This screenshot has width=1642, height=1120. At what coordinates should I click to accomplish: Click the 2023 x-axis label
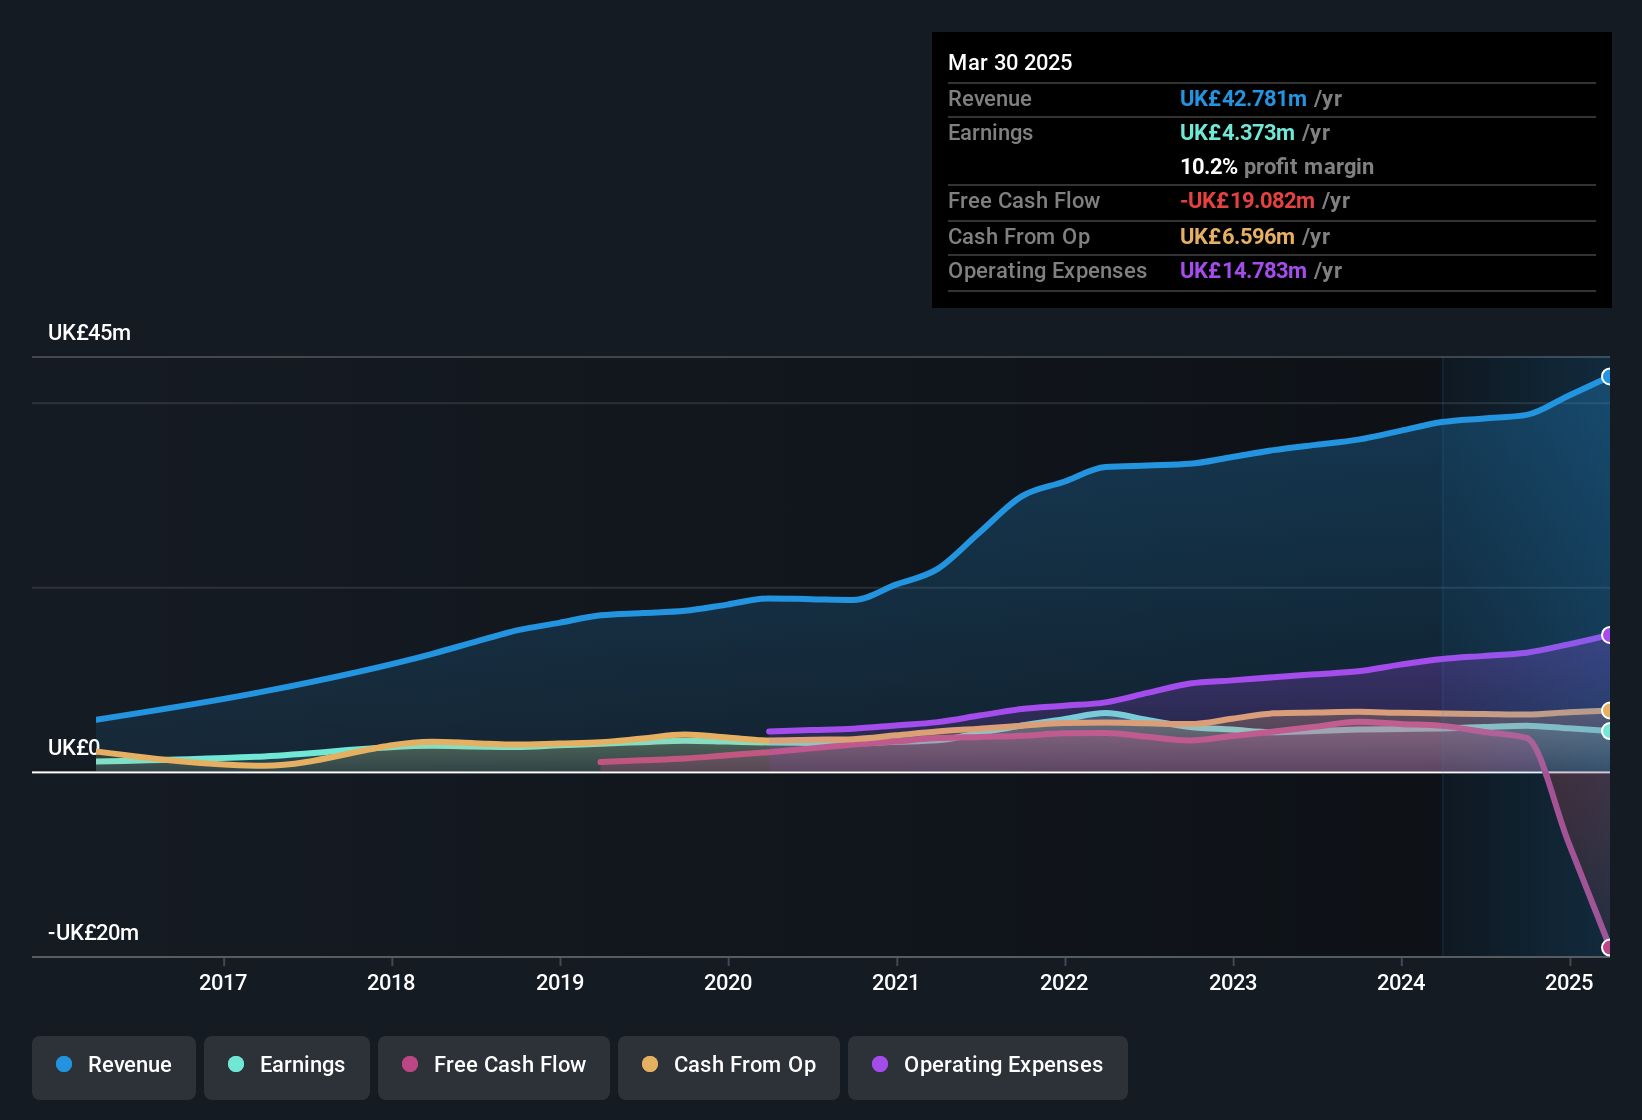coord(1233,982)
